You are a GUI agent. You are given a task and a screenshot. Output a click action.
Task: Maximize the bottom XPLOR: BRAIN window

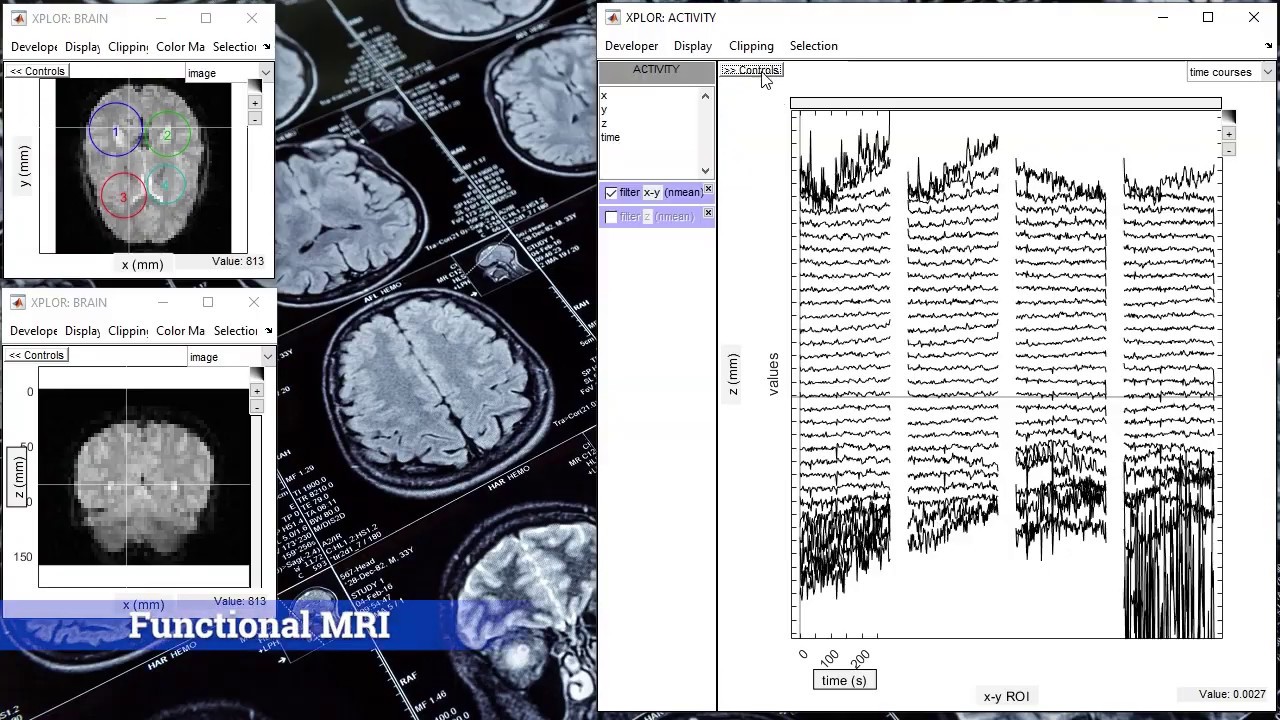point(208,302)
